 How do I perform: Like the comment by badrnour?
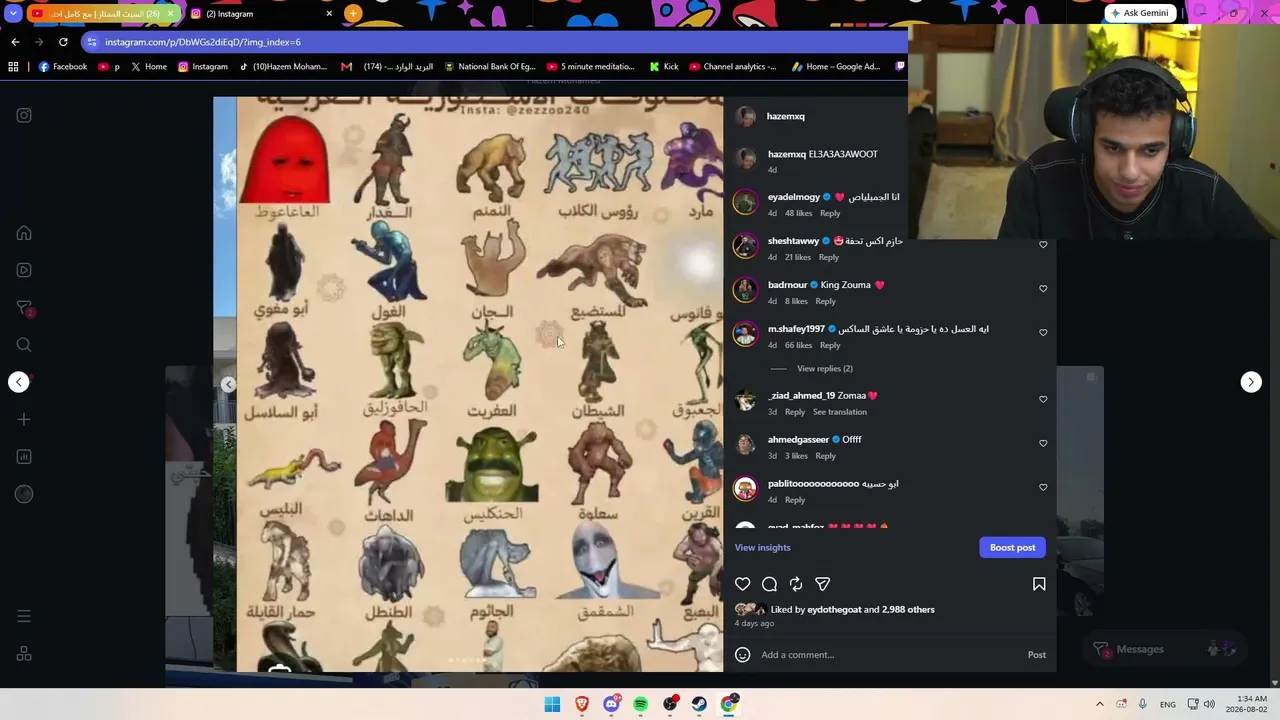click(1043, 289)
